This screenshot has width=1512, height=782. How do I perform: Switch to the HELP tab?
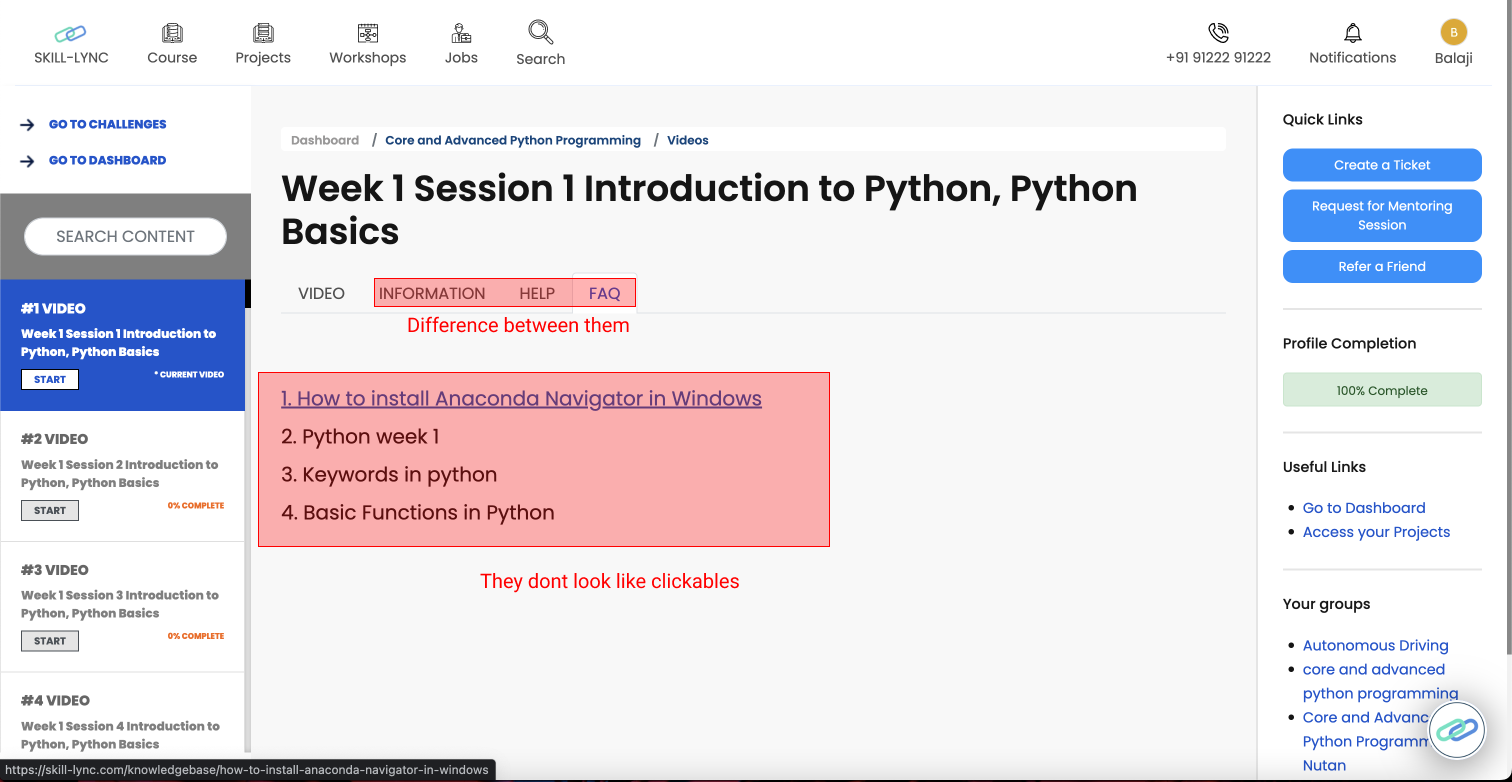point(537,293)
